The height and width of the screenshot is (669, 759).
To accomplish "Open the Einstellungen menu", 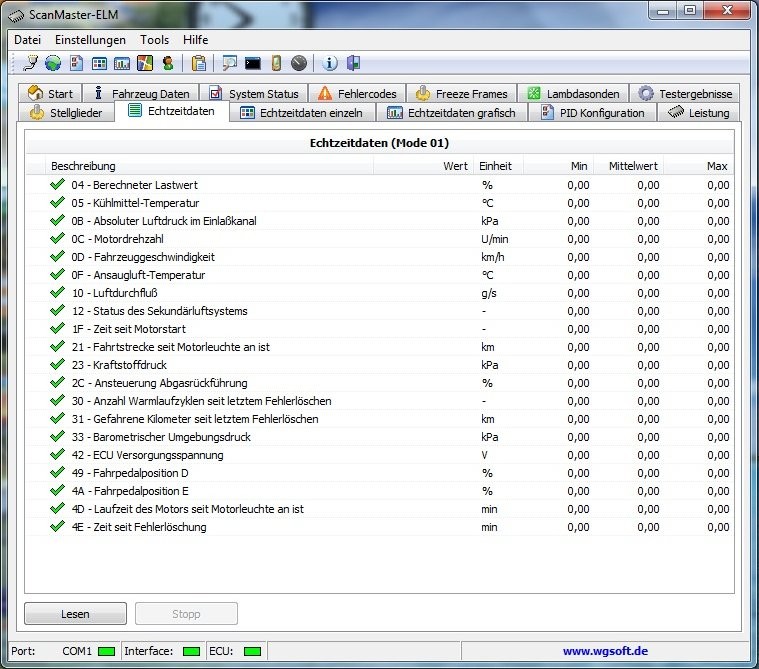I will [x=90, y=40].
